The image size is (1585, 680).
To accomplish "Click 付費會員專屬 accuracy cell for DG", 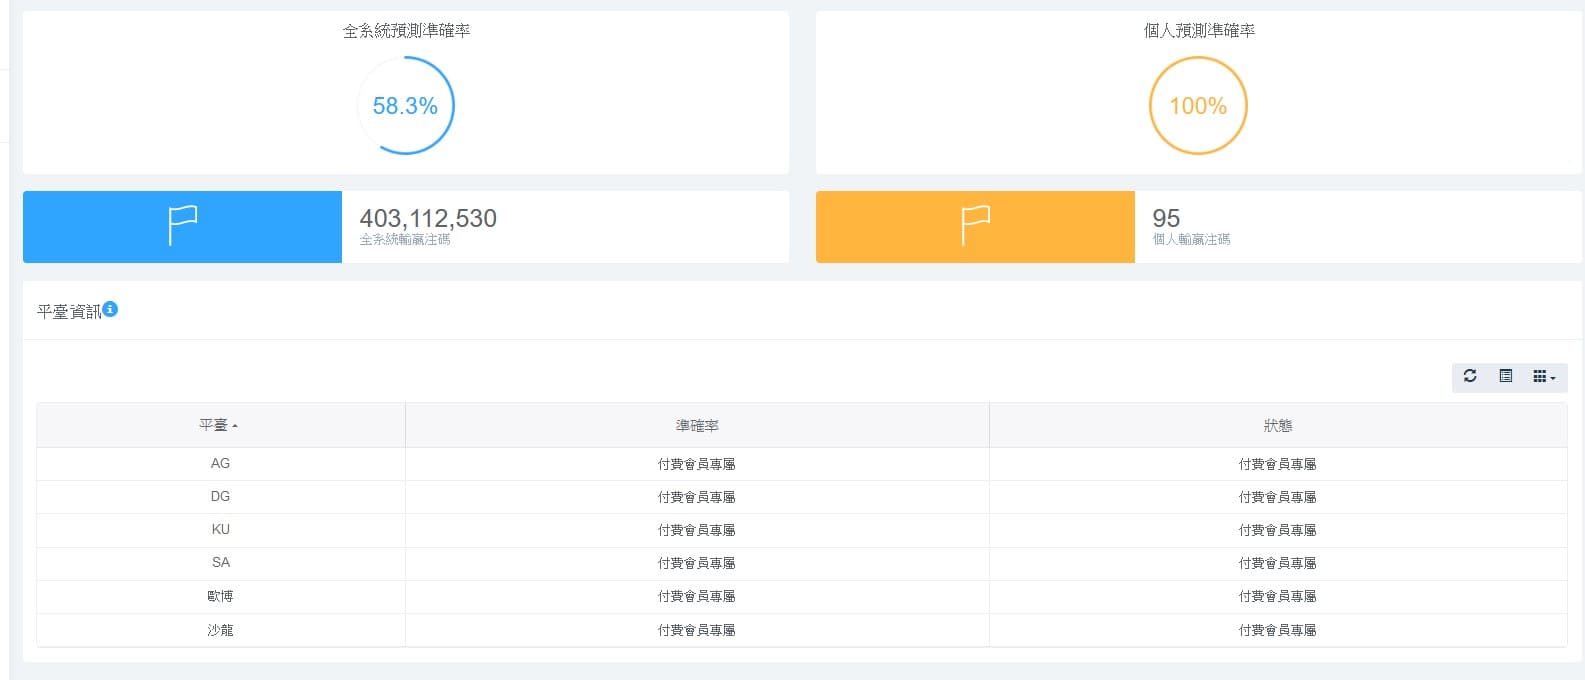I will click(x=697, y=497).
